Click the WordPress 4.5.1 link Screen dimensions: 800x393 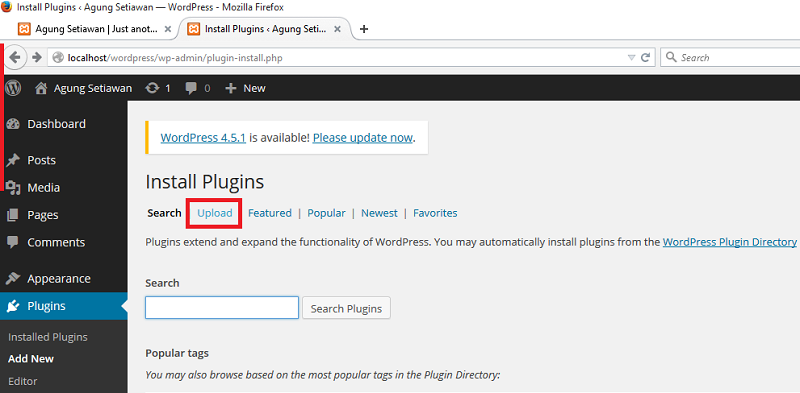coord(203,138)
